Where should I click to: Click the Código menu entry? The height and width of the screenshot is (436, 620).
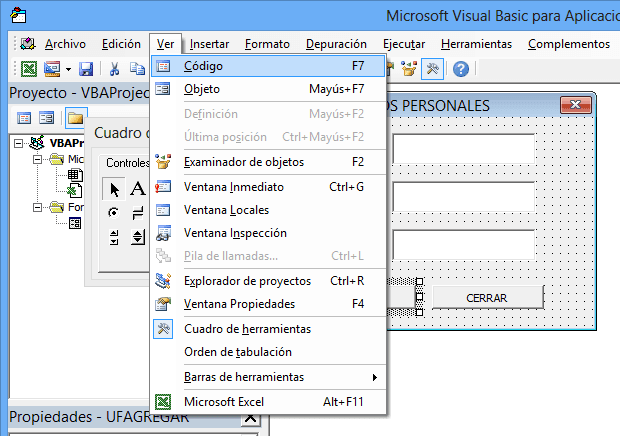[x=268, y=66]
